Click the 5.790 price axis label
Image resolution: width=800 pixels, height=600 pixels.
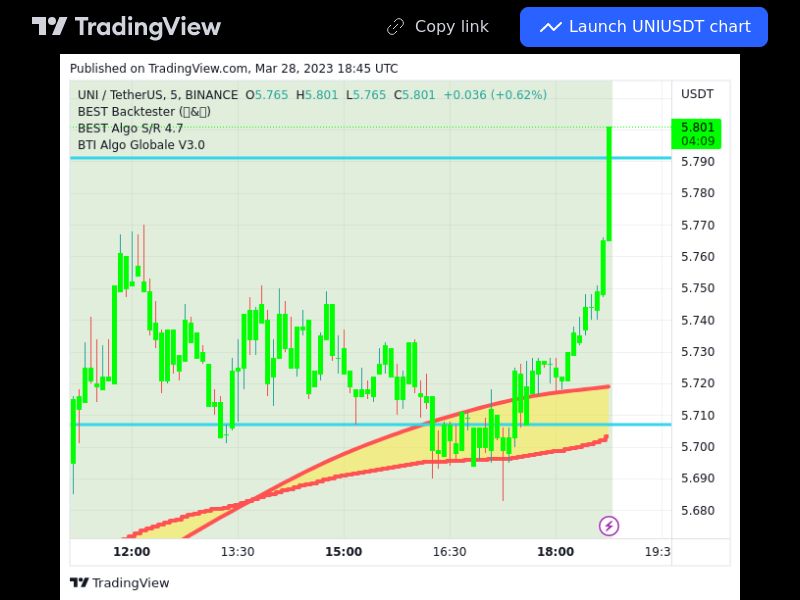pos(697,162)
